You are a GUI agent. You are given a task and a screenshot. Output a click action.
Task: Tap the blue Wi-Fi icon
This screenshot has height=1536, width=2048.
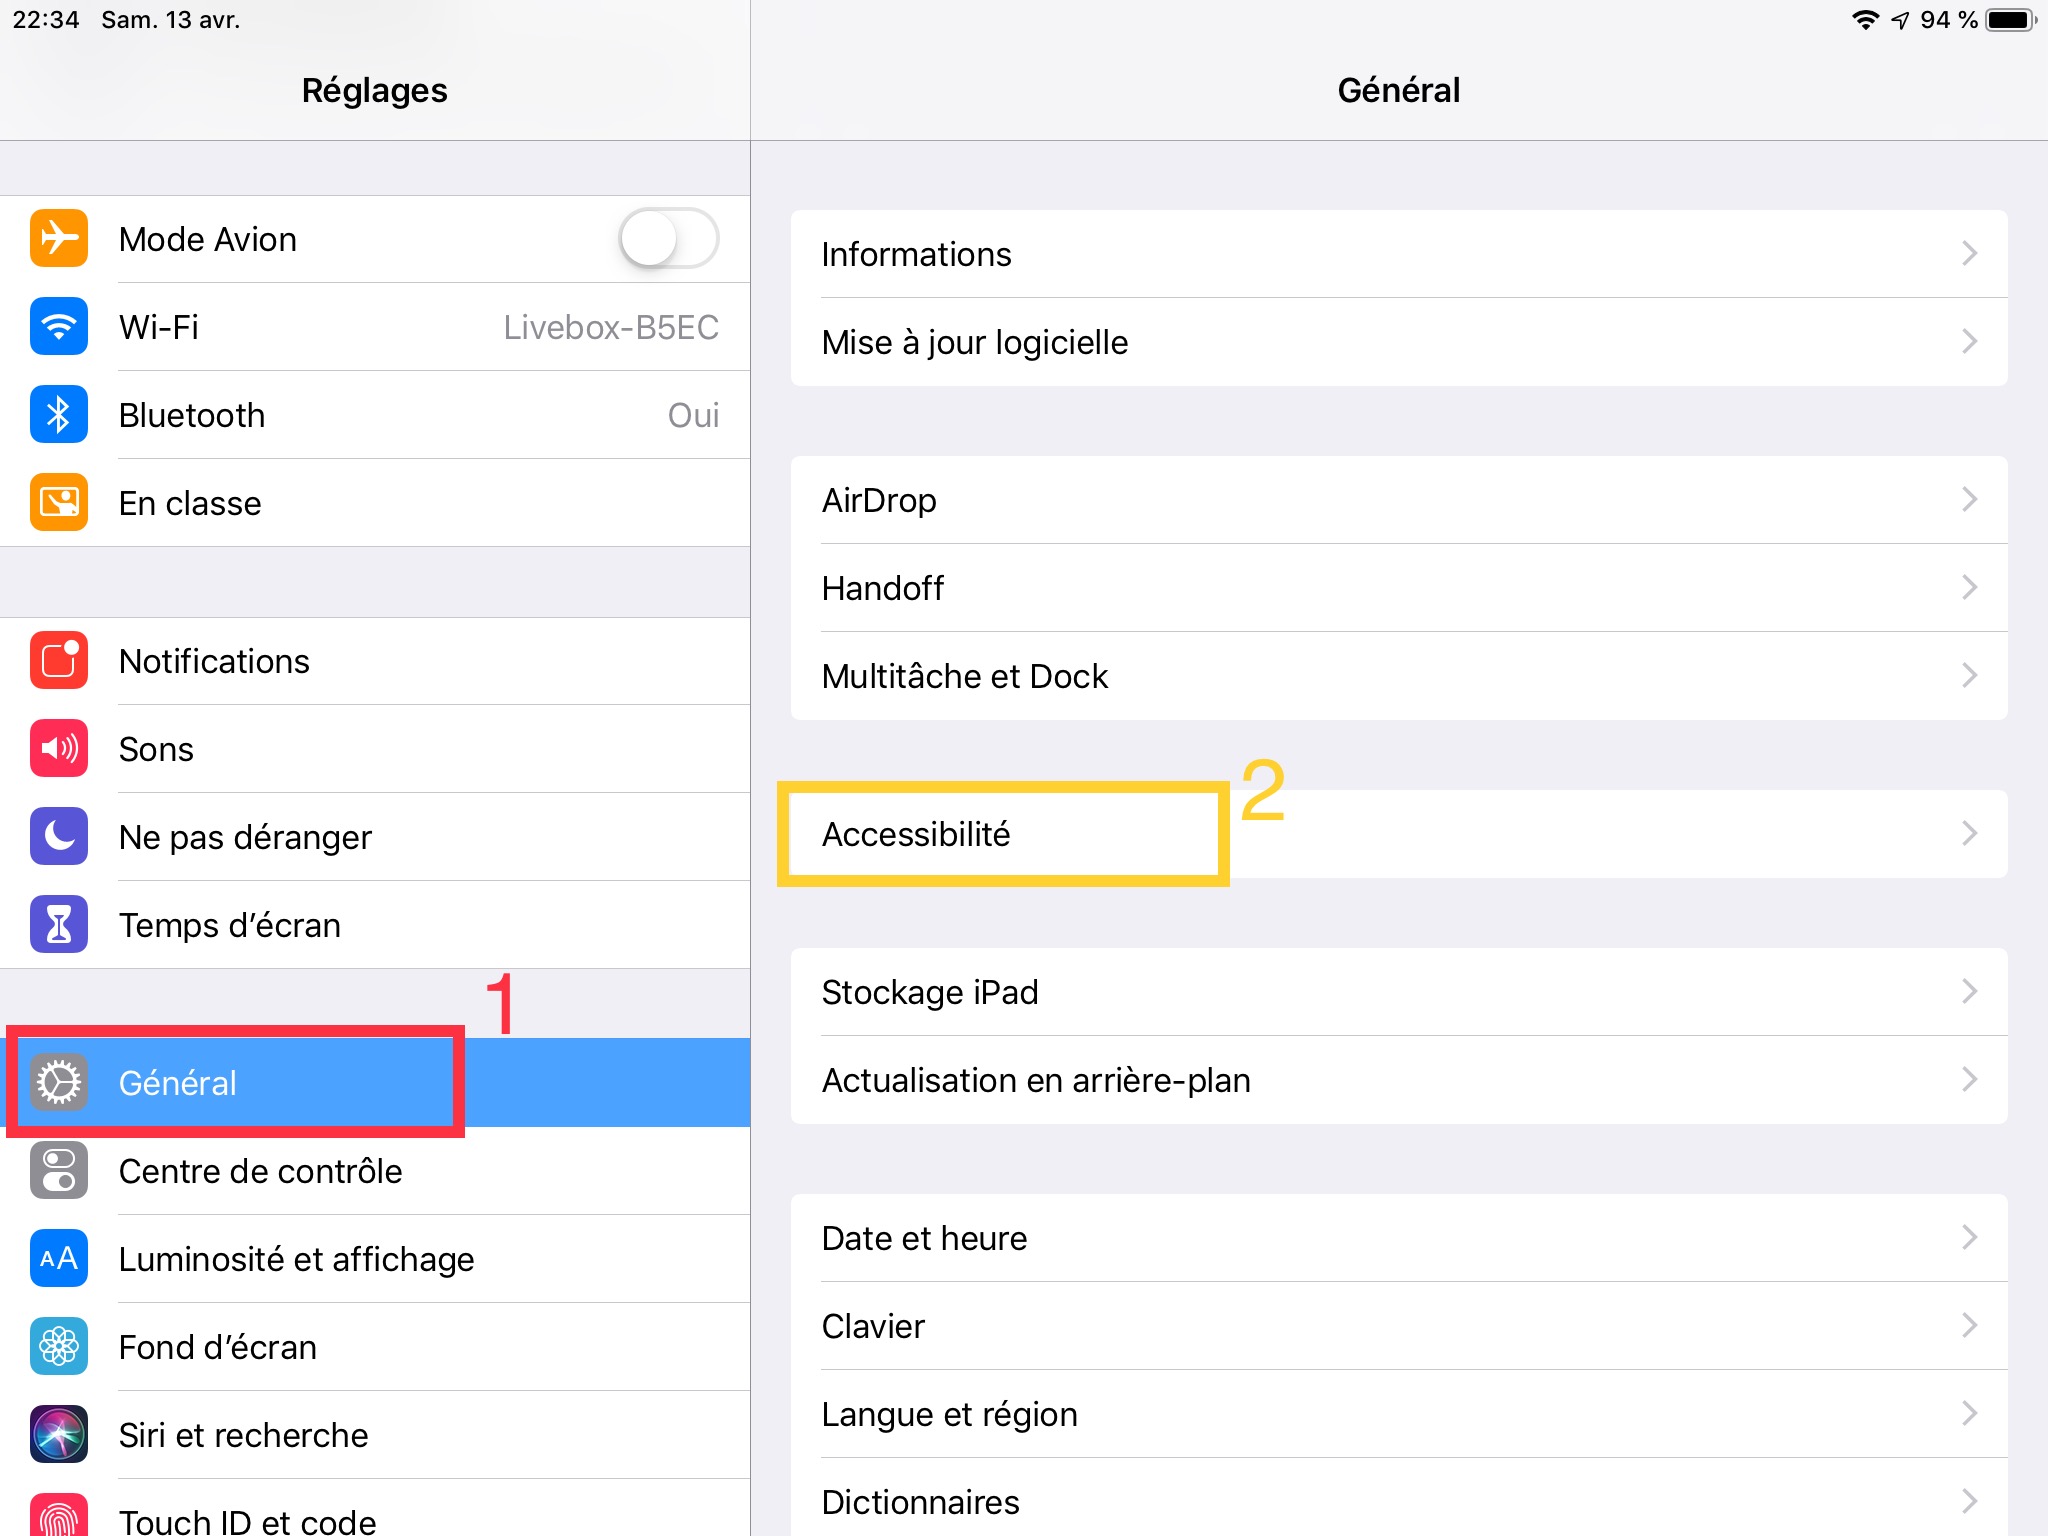(59, 327)
